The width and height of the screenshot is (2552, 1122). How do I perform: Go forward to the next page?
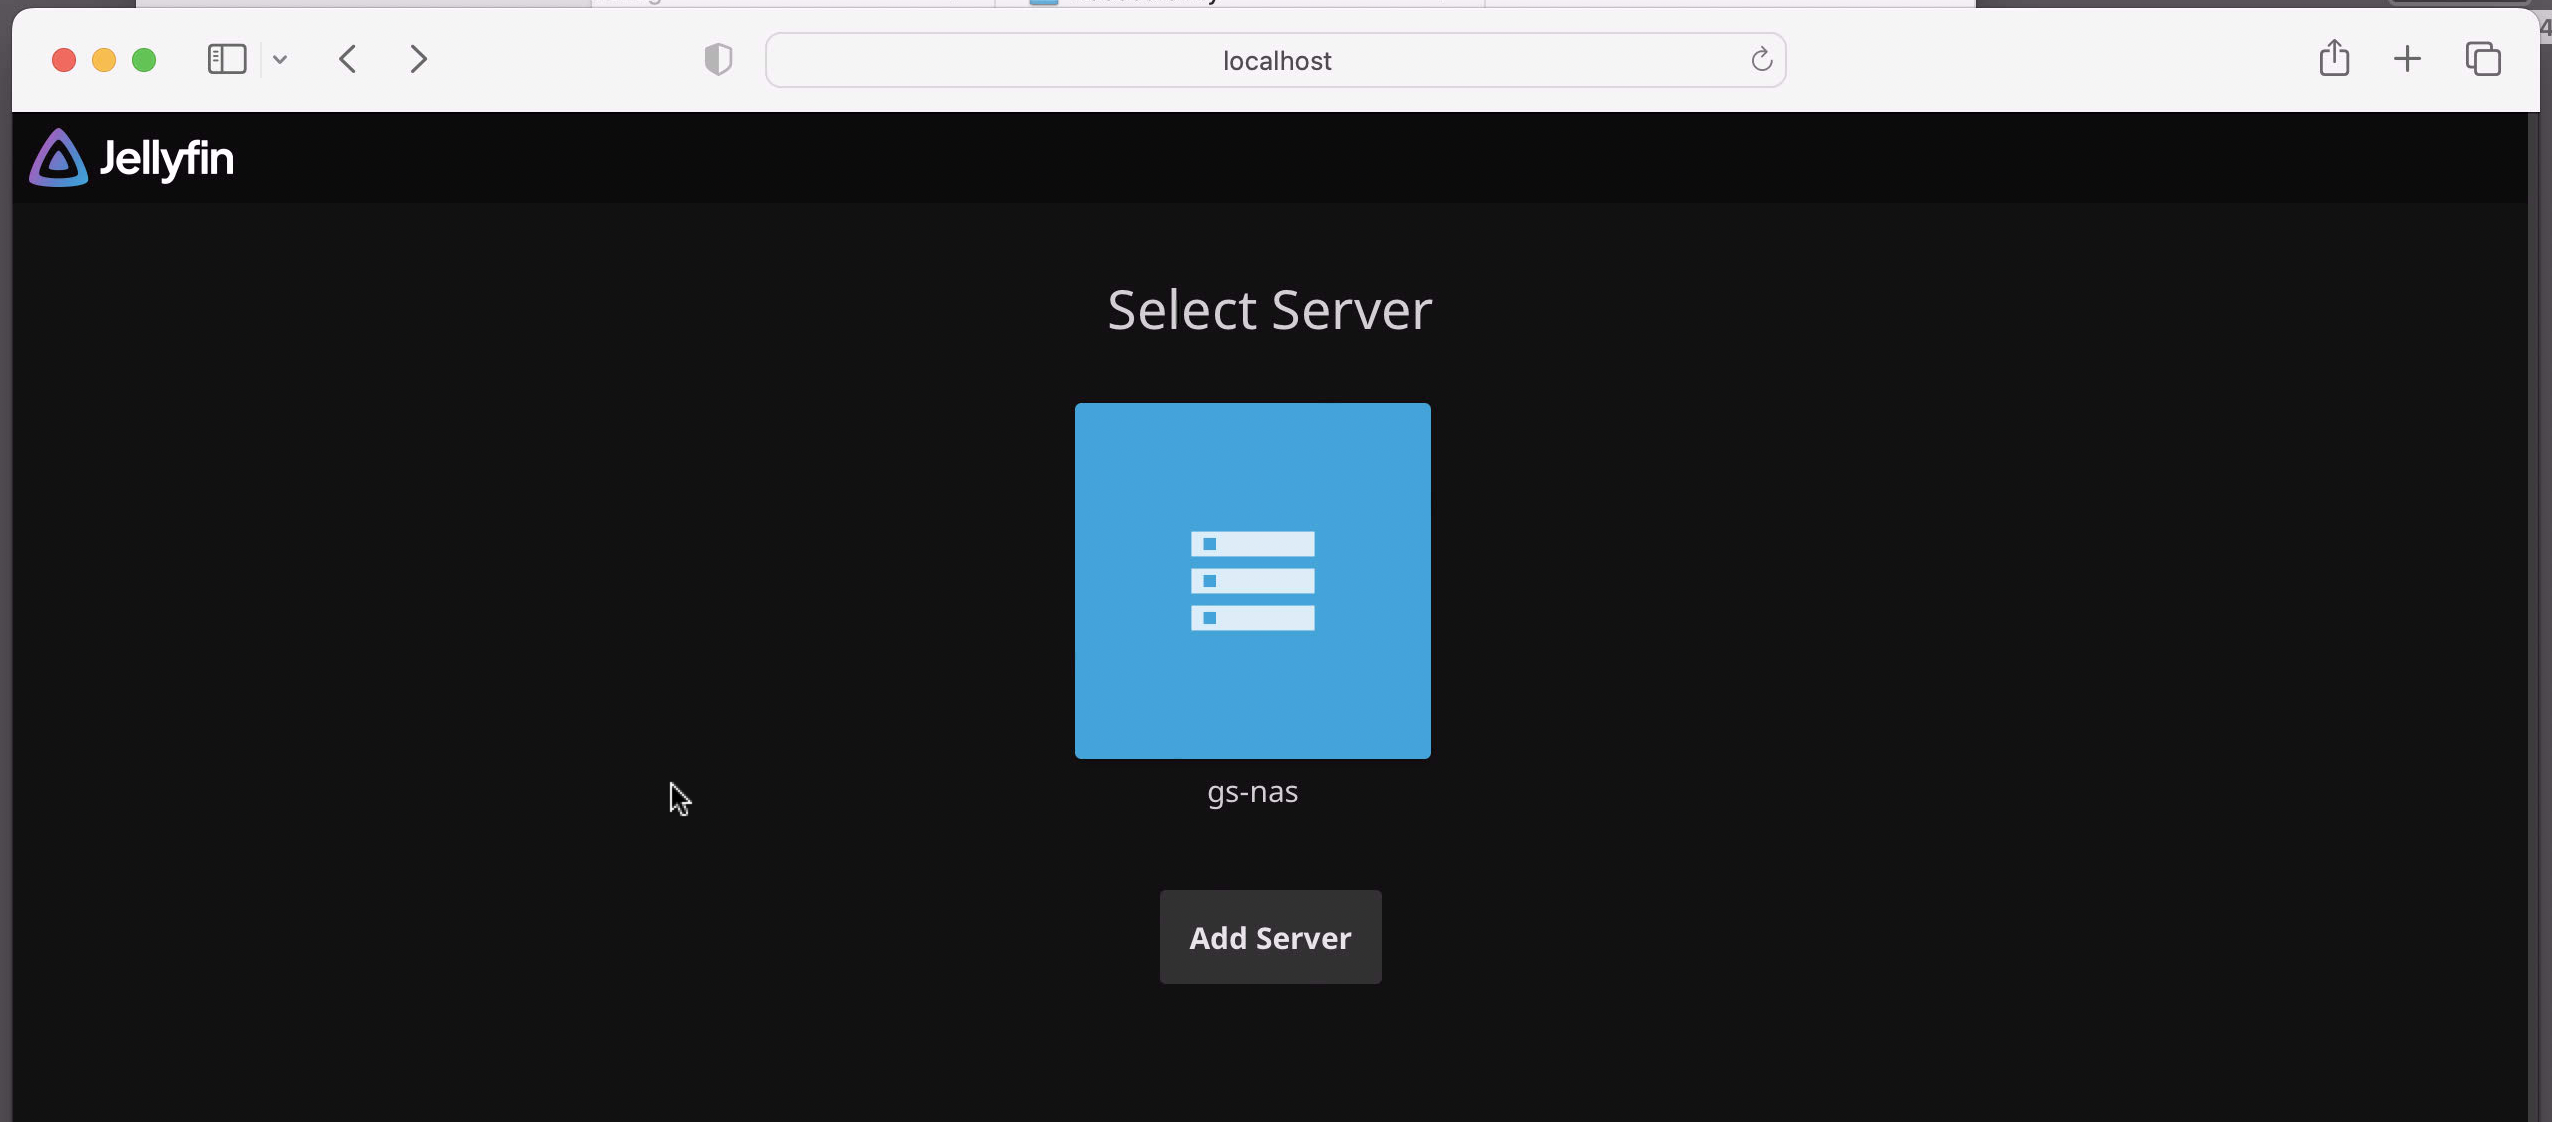tap(419, 60)
